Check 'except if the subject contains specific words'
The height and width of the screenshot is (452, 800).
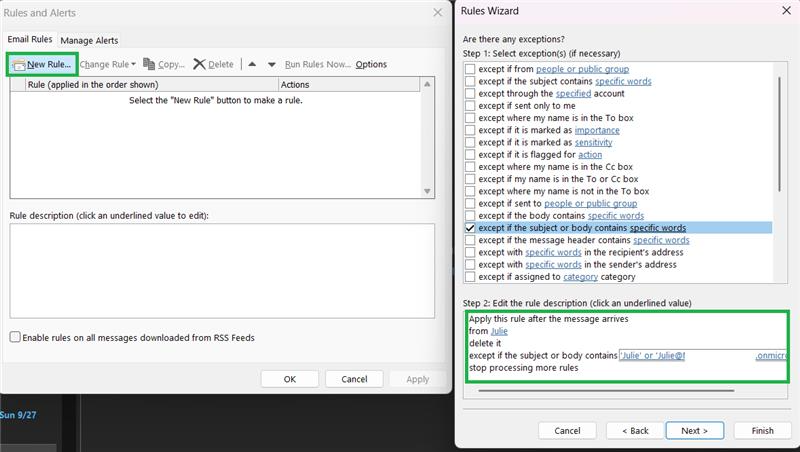pos(470,81)
